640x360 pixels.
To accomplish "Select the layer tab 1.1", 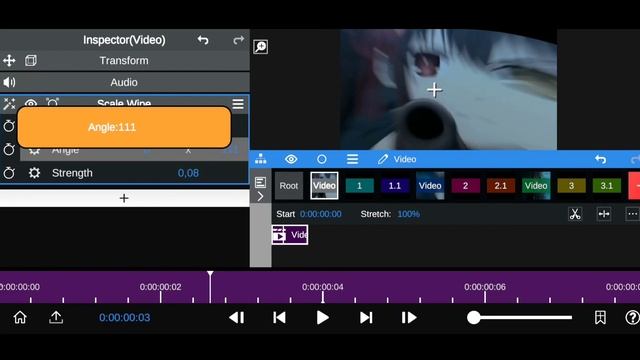I will point(395,186).
